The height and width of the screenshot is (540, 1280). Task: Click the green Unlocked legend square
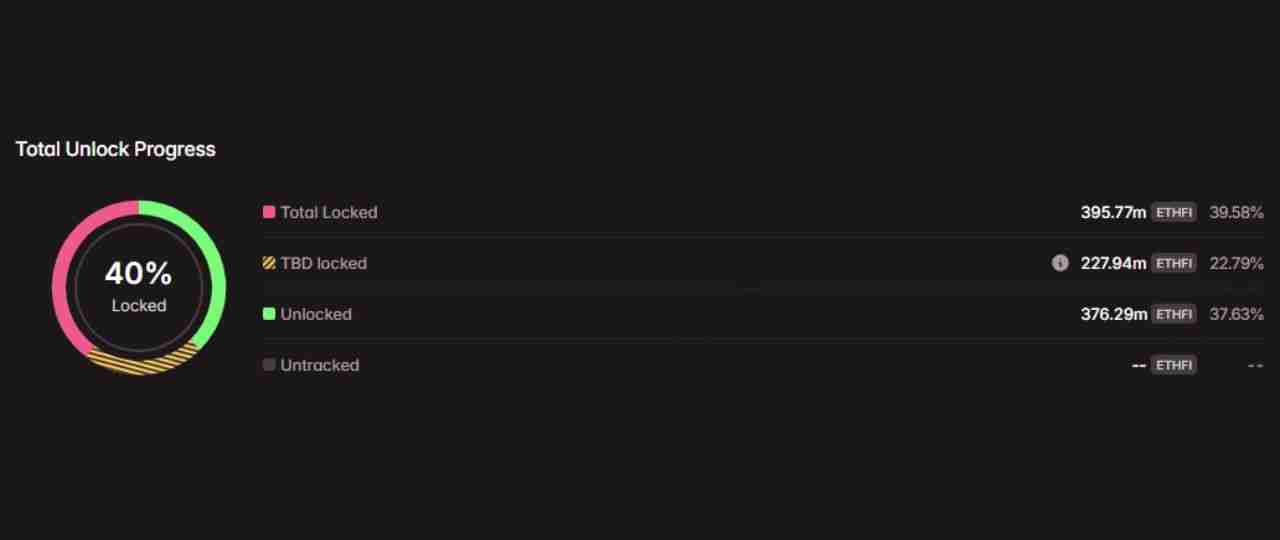[269, 314]
